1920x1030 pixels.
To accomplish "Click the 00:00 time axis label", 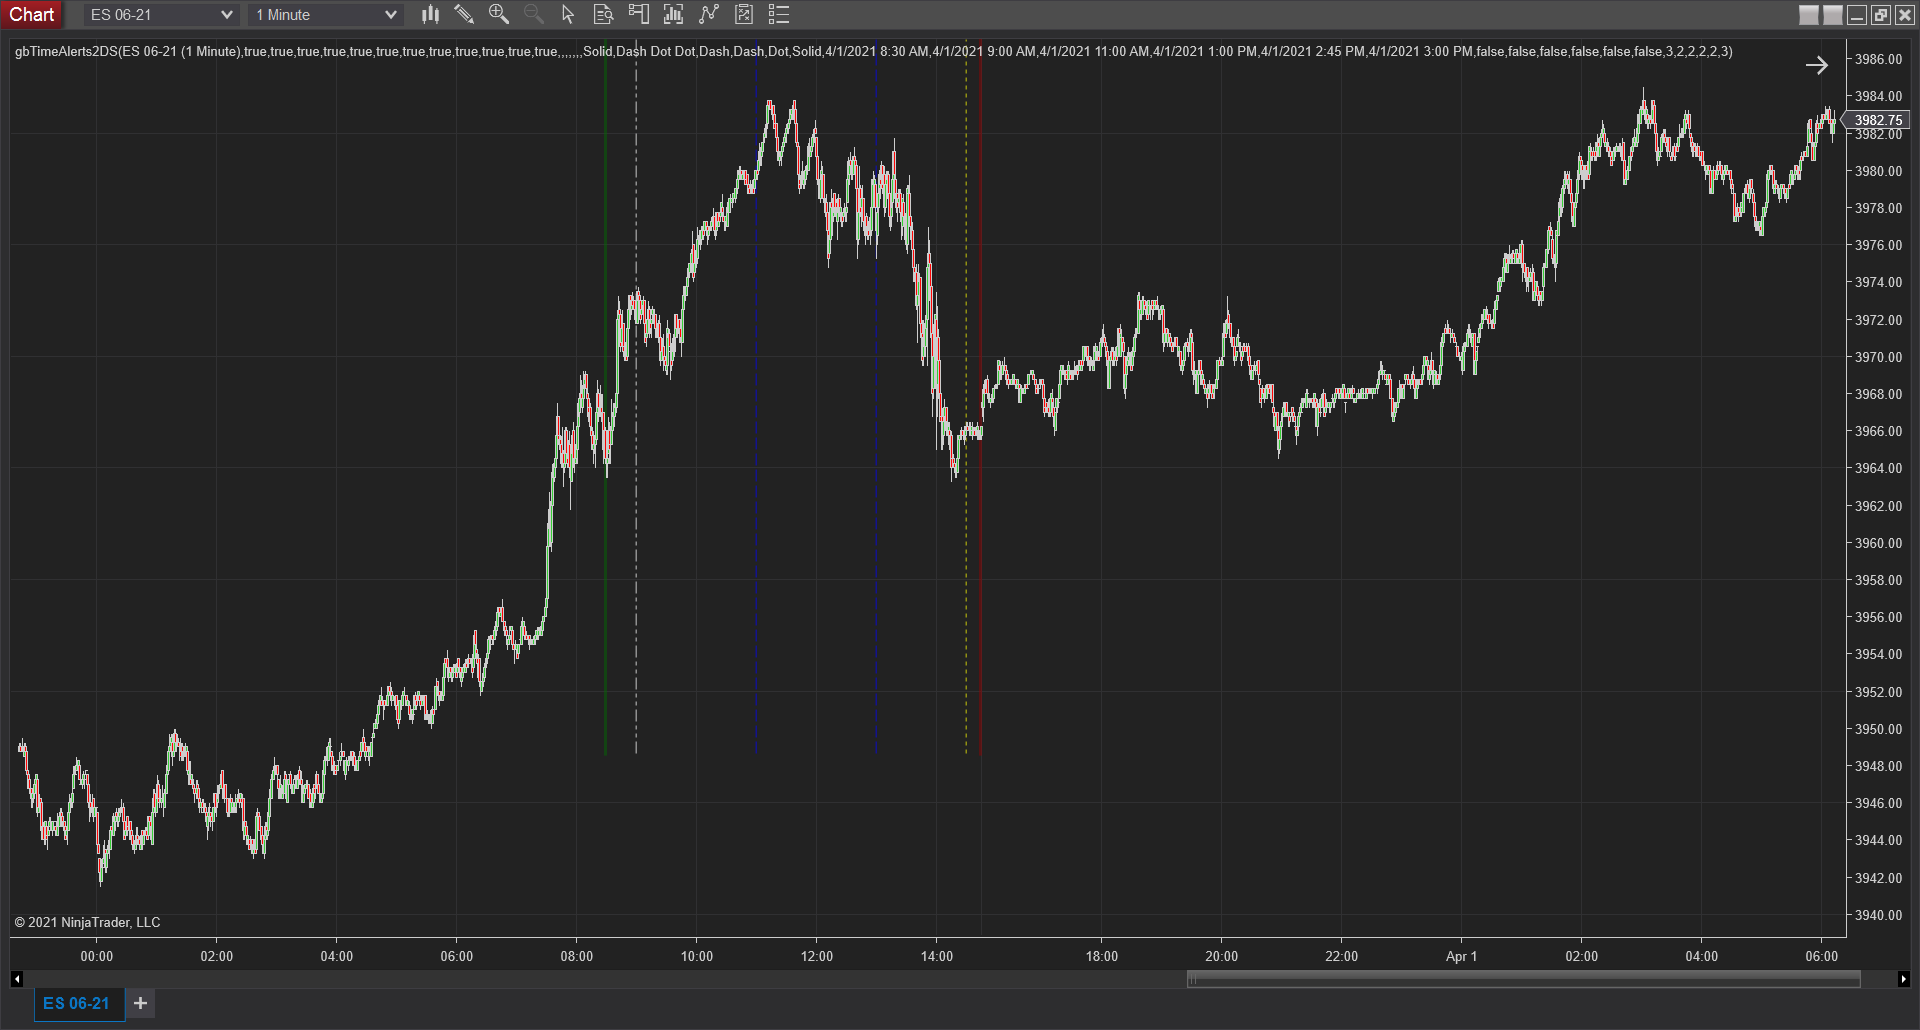I will pos(97,956).
